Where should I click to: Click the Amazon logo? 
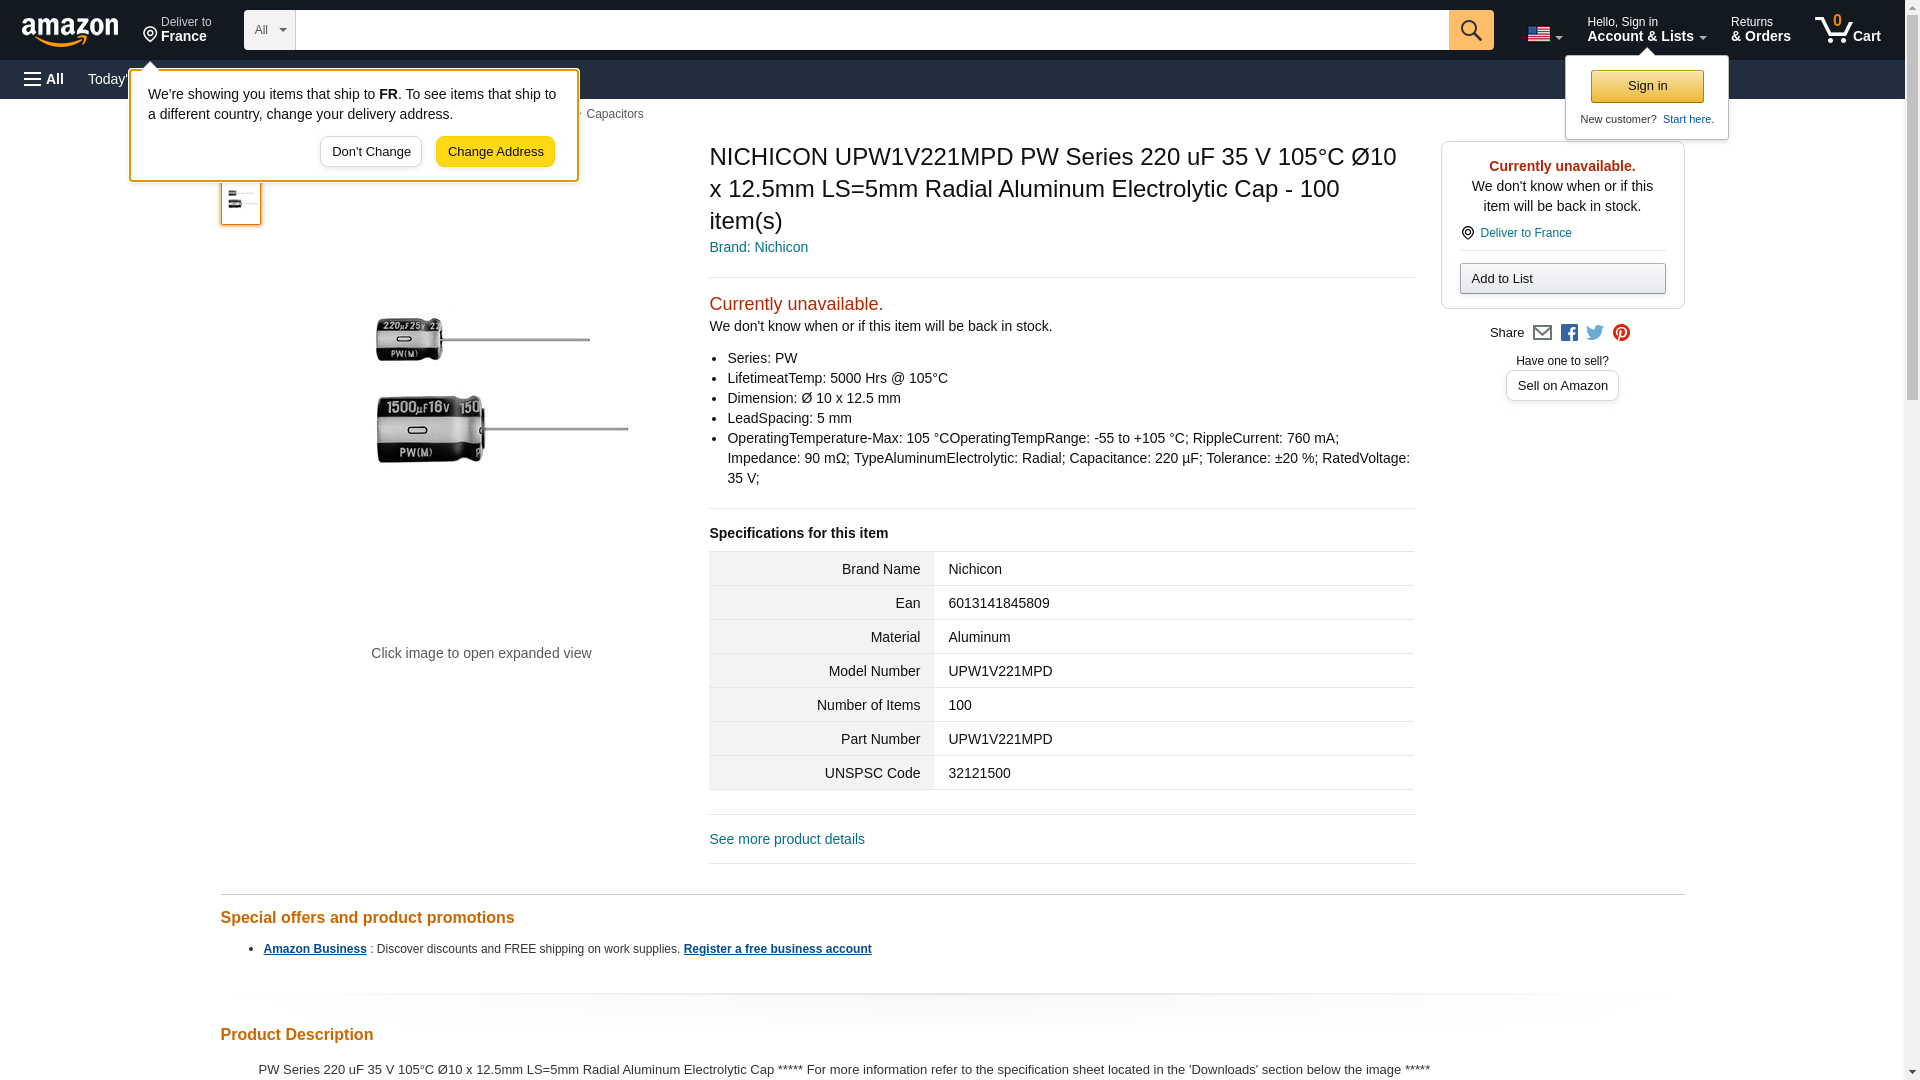tap(70, 31)
